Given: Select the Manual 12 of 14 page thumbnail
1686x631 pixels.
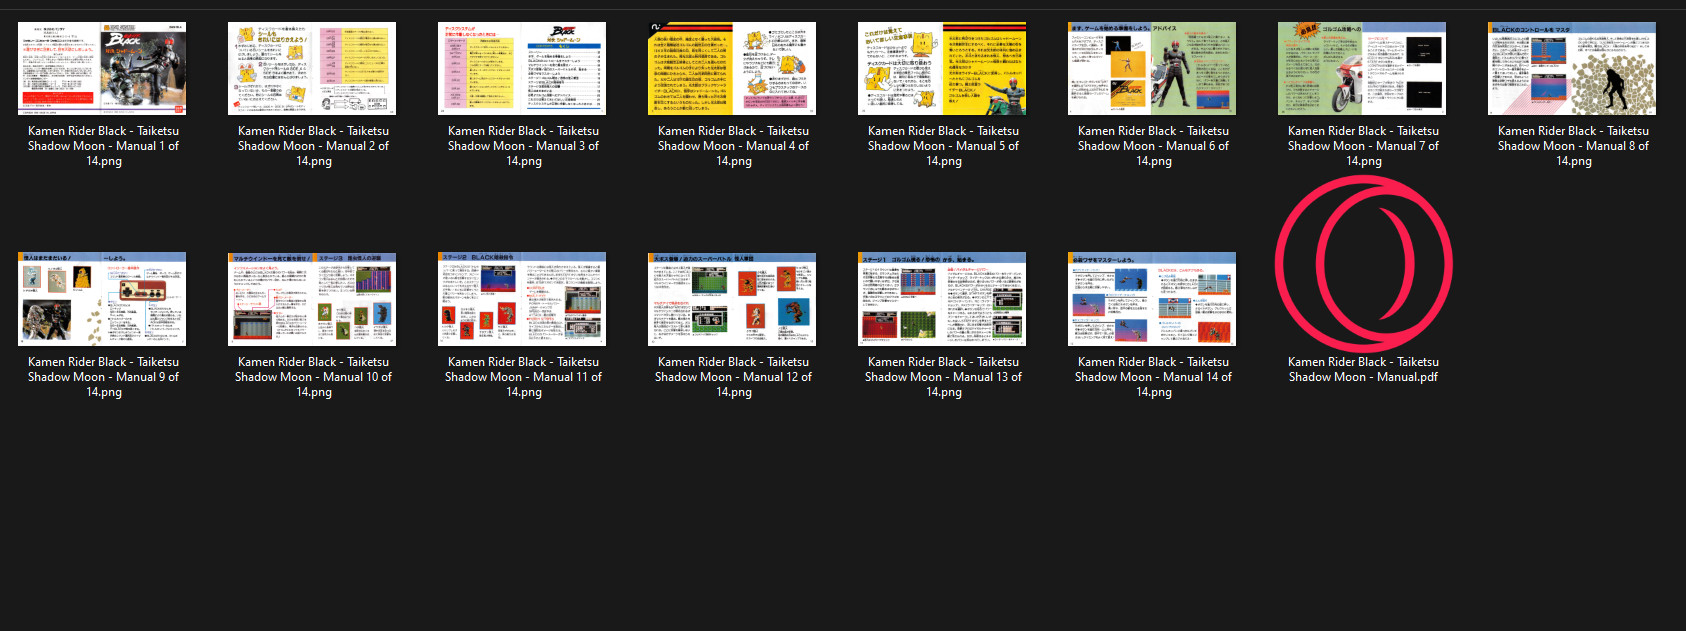Looking at the screenshot, I should point(733,299).
